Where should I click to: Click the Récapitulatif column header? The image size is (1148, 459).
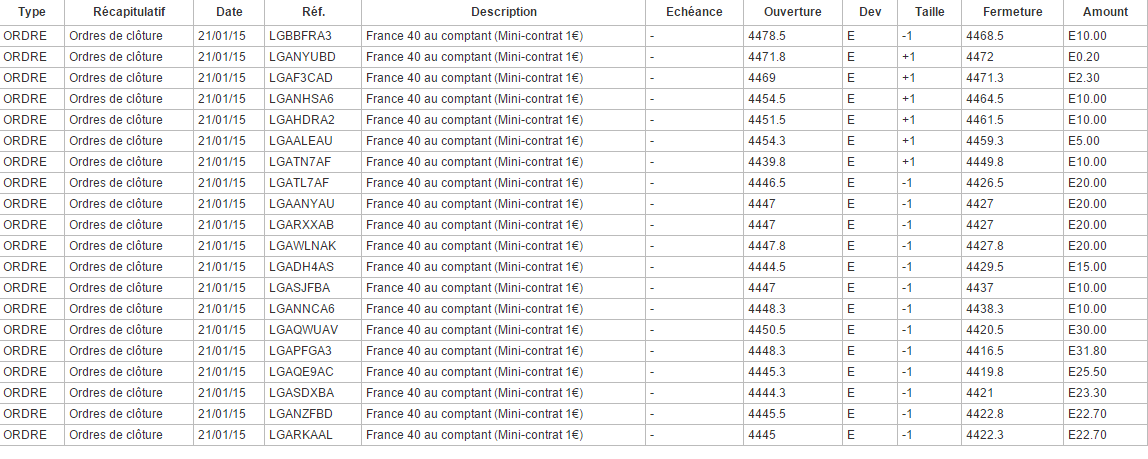tap(129, 12)
